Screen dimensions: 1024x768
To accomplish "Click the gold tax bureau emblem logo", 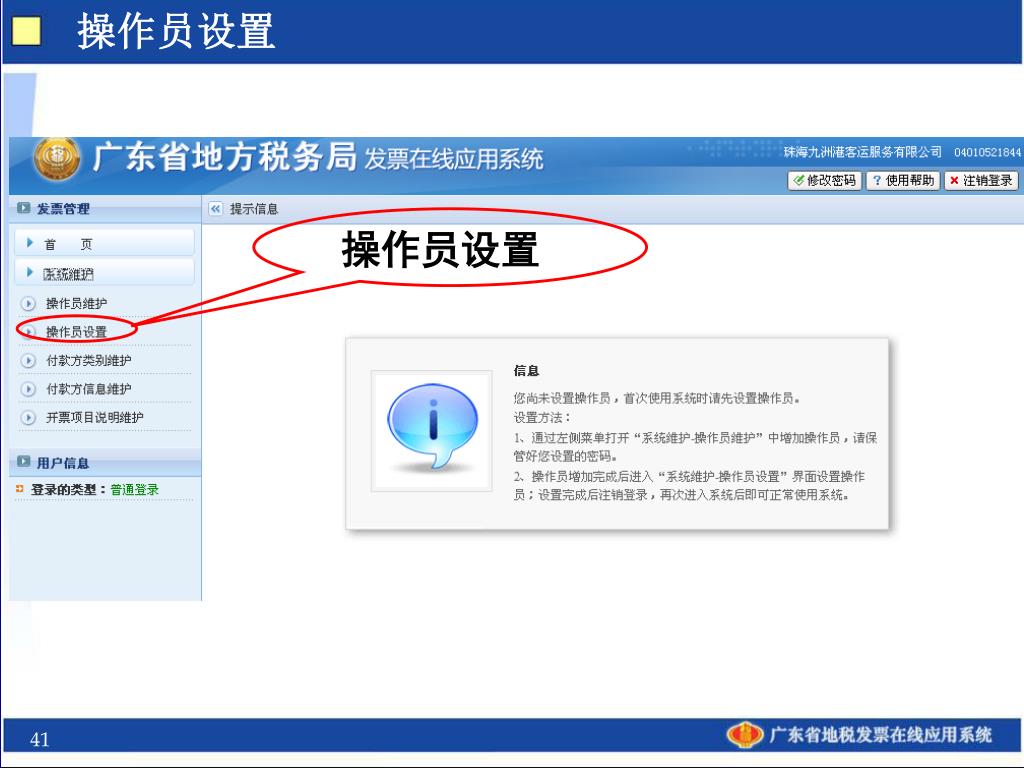I will pos(57,159).
